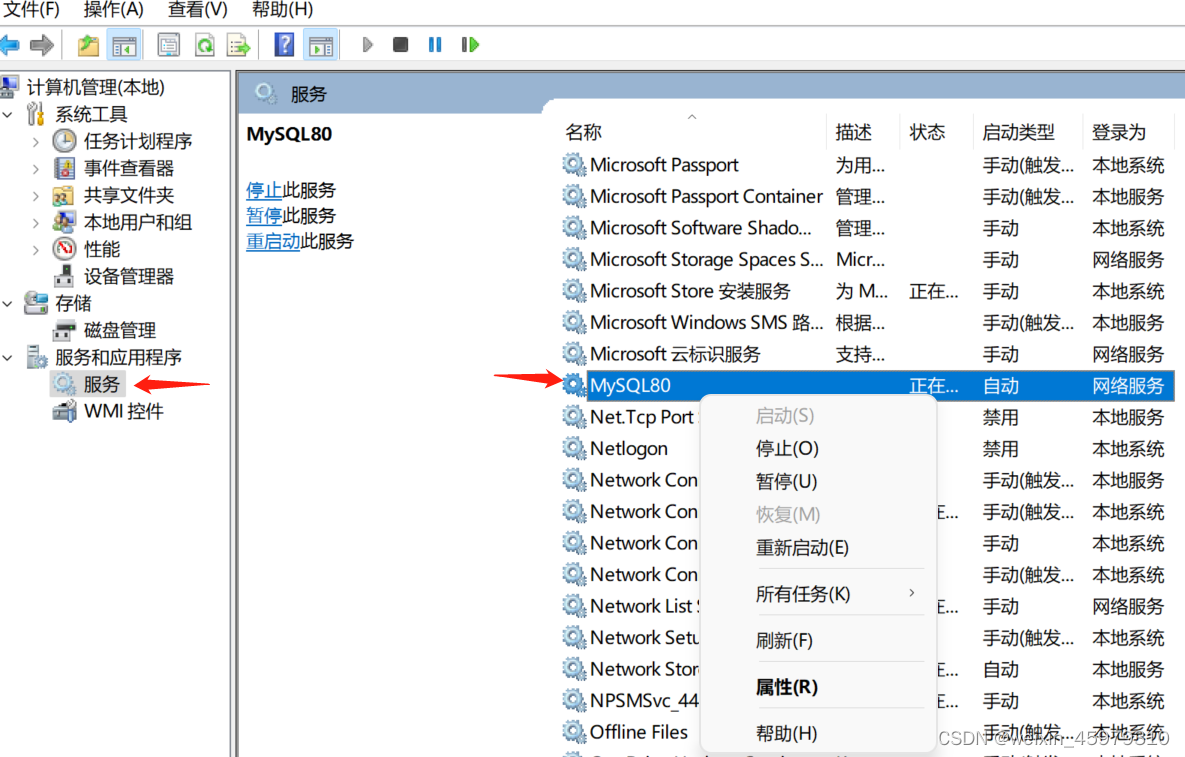The height and width of the screenshot is (757, 1185).
Task: Sort by Startup Type (启动类型) column header
Action: coord(1027,132)
